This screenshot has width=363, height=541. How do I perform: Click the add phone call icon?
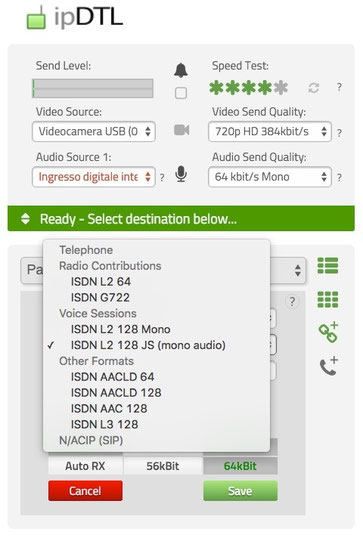pos(328,366)
